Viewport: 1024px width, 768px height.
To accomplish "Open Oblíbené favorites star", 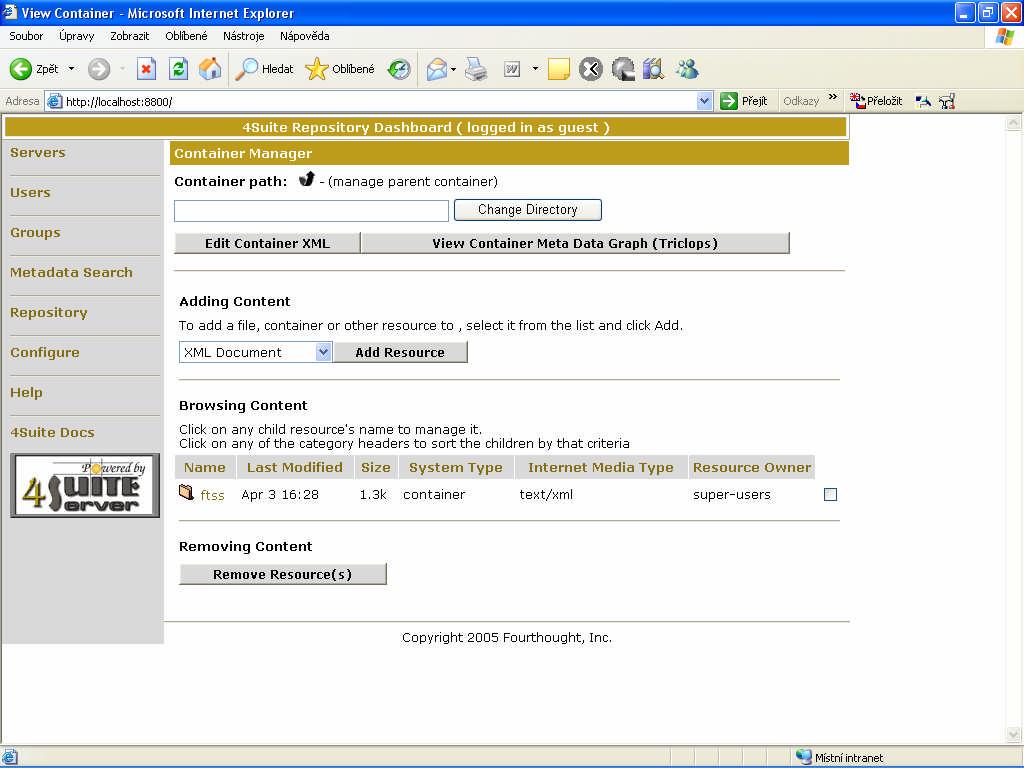I will [317, 69].
